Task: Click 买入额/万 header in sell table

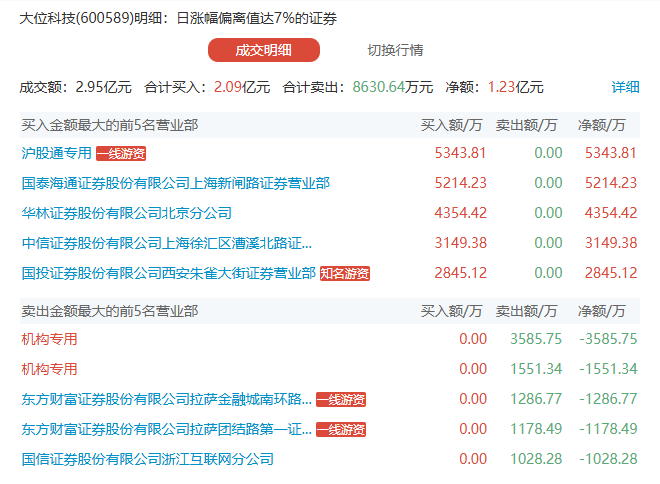Action: [x=451, y=311]
